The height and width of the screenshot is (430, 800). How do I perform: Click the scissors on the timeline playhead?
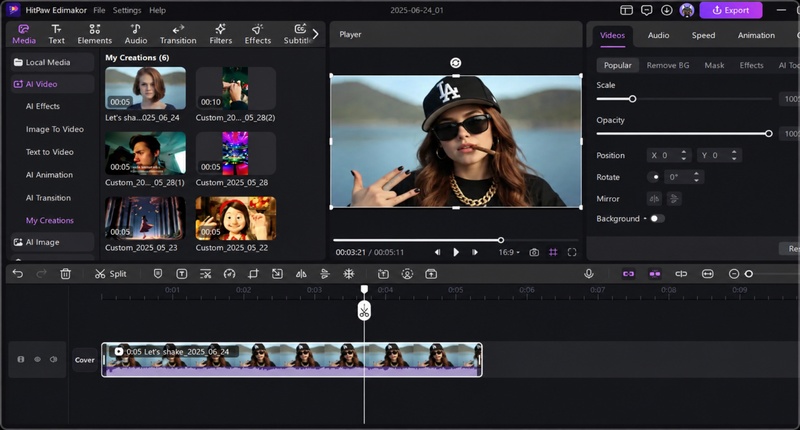pos(364,312)
